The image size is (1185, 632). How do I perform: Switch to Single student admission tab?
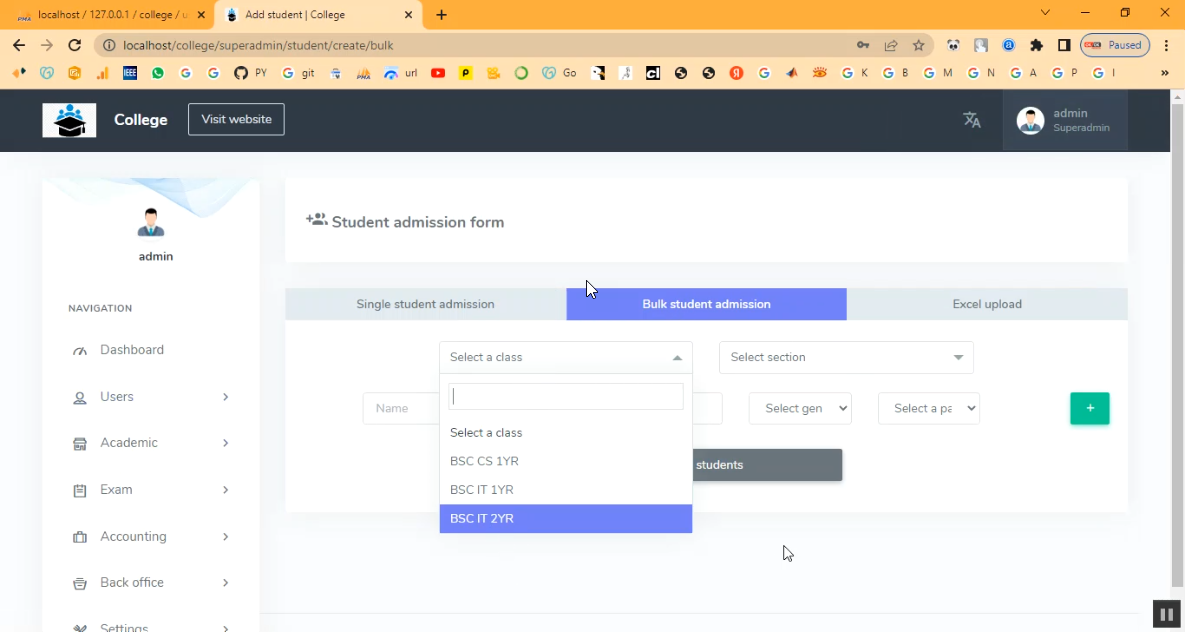pos(425,304)
